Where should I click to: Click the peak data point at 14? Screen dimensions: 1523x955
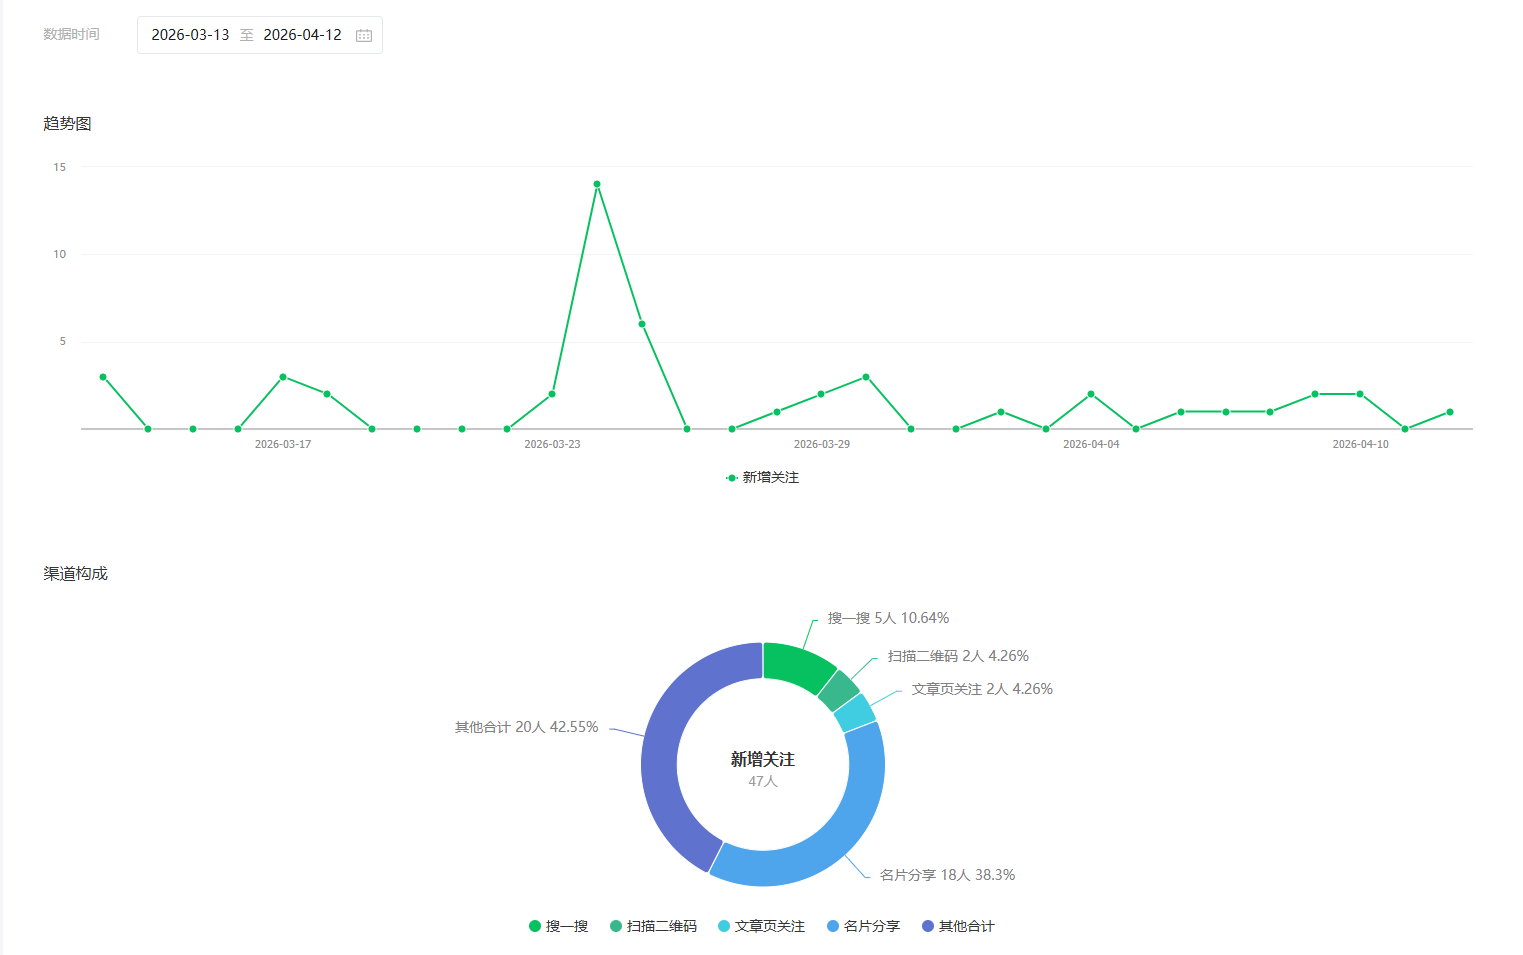pyautogui.click(x=597, y=184)
